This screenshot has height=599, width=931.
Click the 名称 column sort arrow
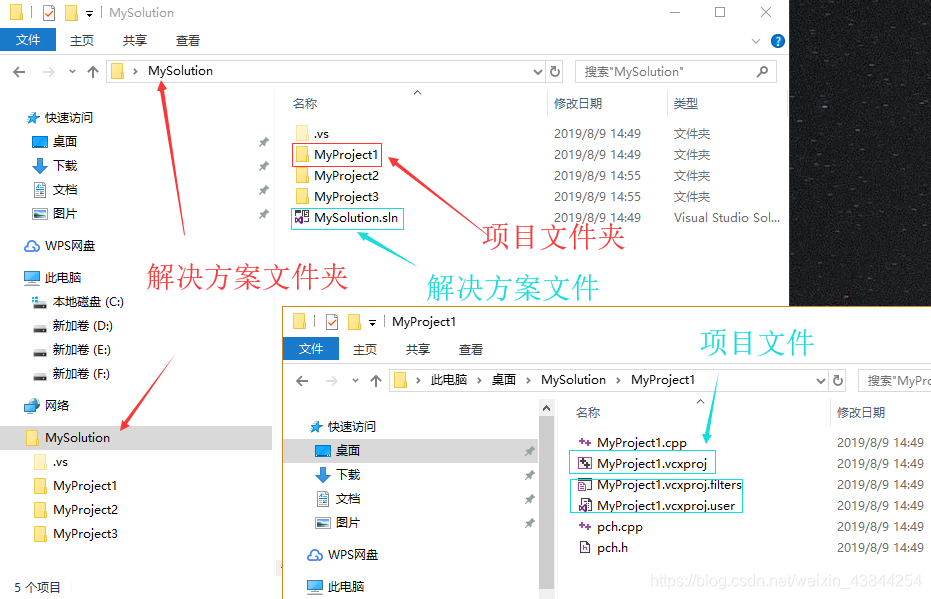coord(418,92)
